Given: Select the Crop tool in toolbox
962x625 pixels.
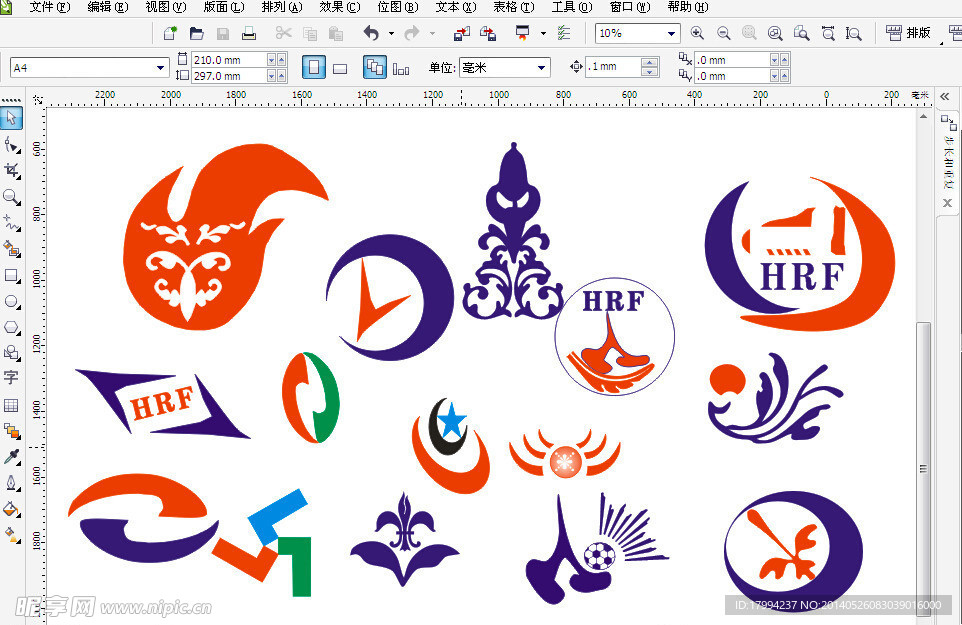Looking at the screenshot, I should 12,171.
